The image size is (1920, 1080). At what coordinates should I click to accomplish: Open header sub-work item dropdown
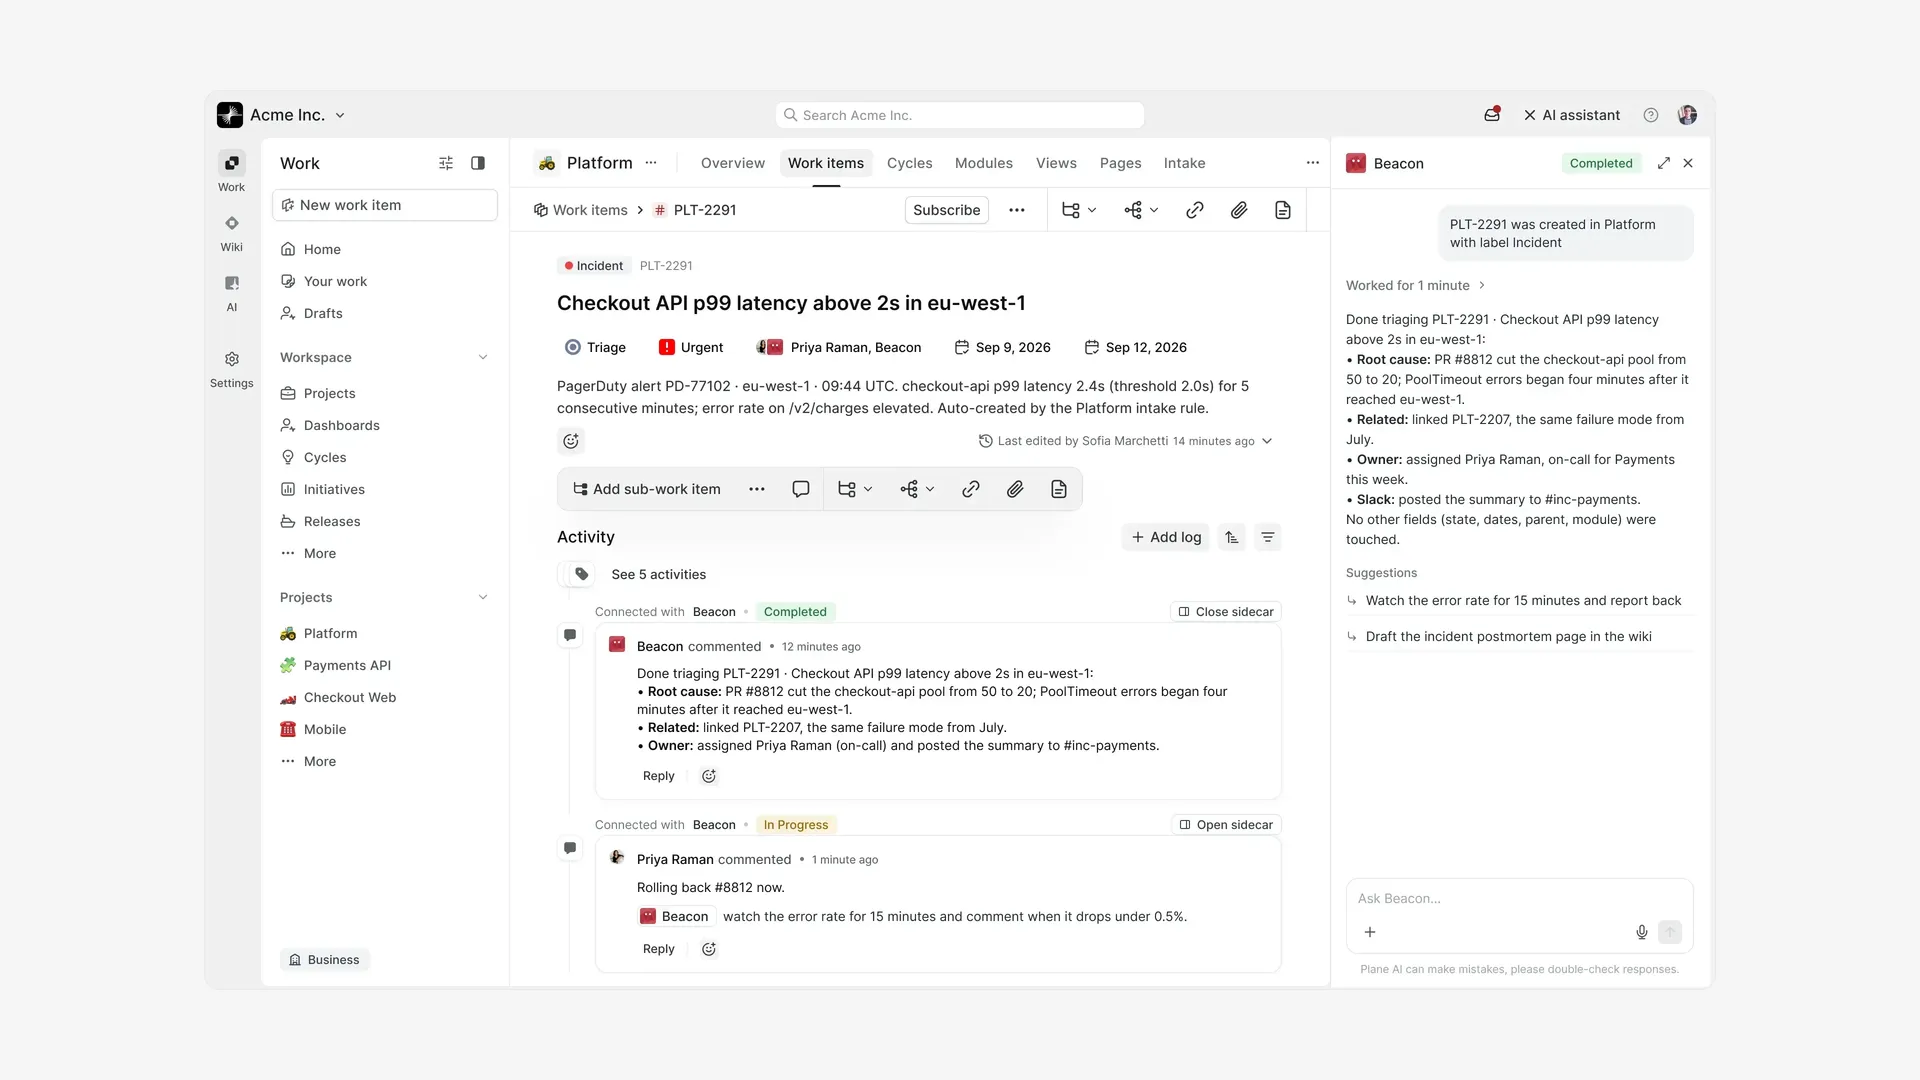click(1079, 210)
